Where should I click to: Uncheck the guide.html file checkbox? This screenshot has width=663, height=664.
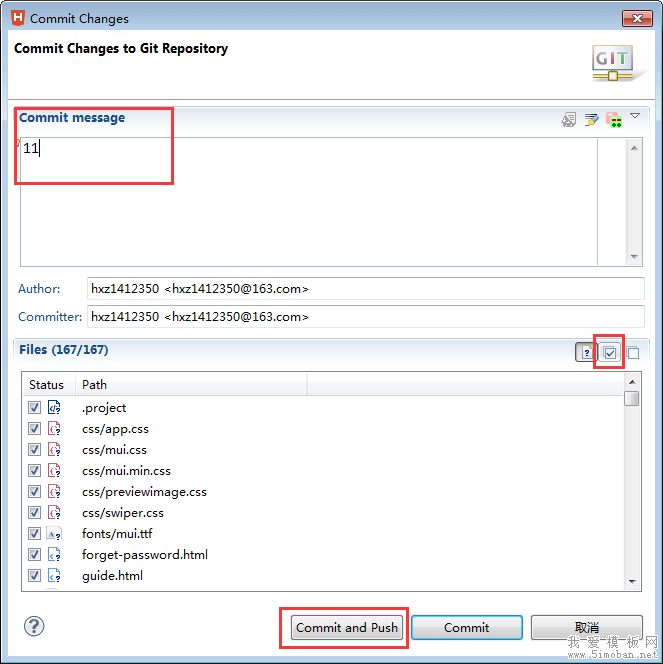(x=35, y=576)
